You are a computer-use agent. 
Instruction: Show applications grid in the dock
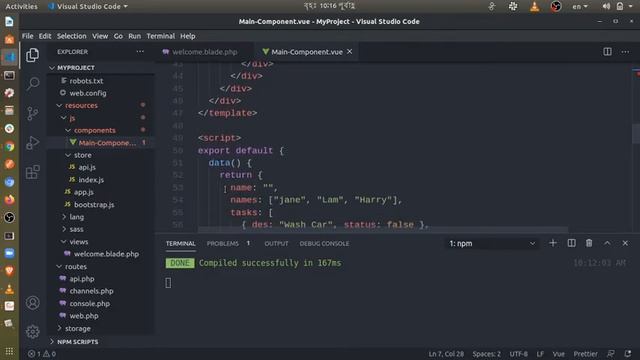coord(9,351)
